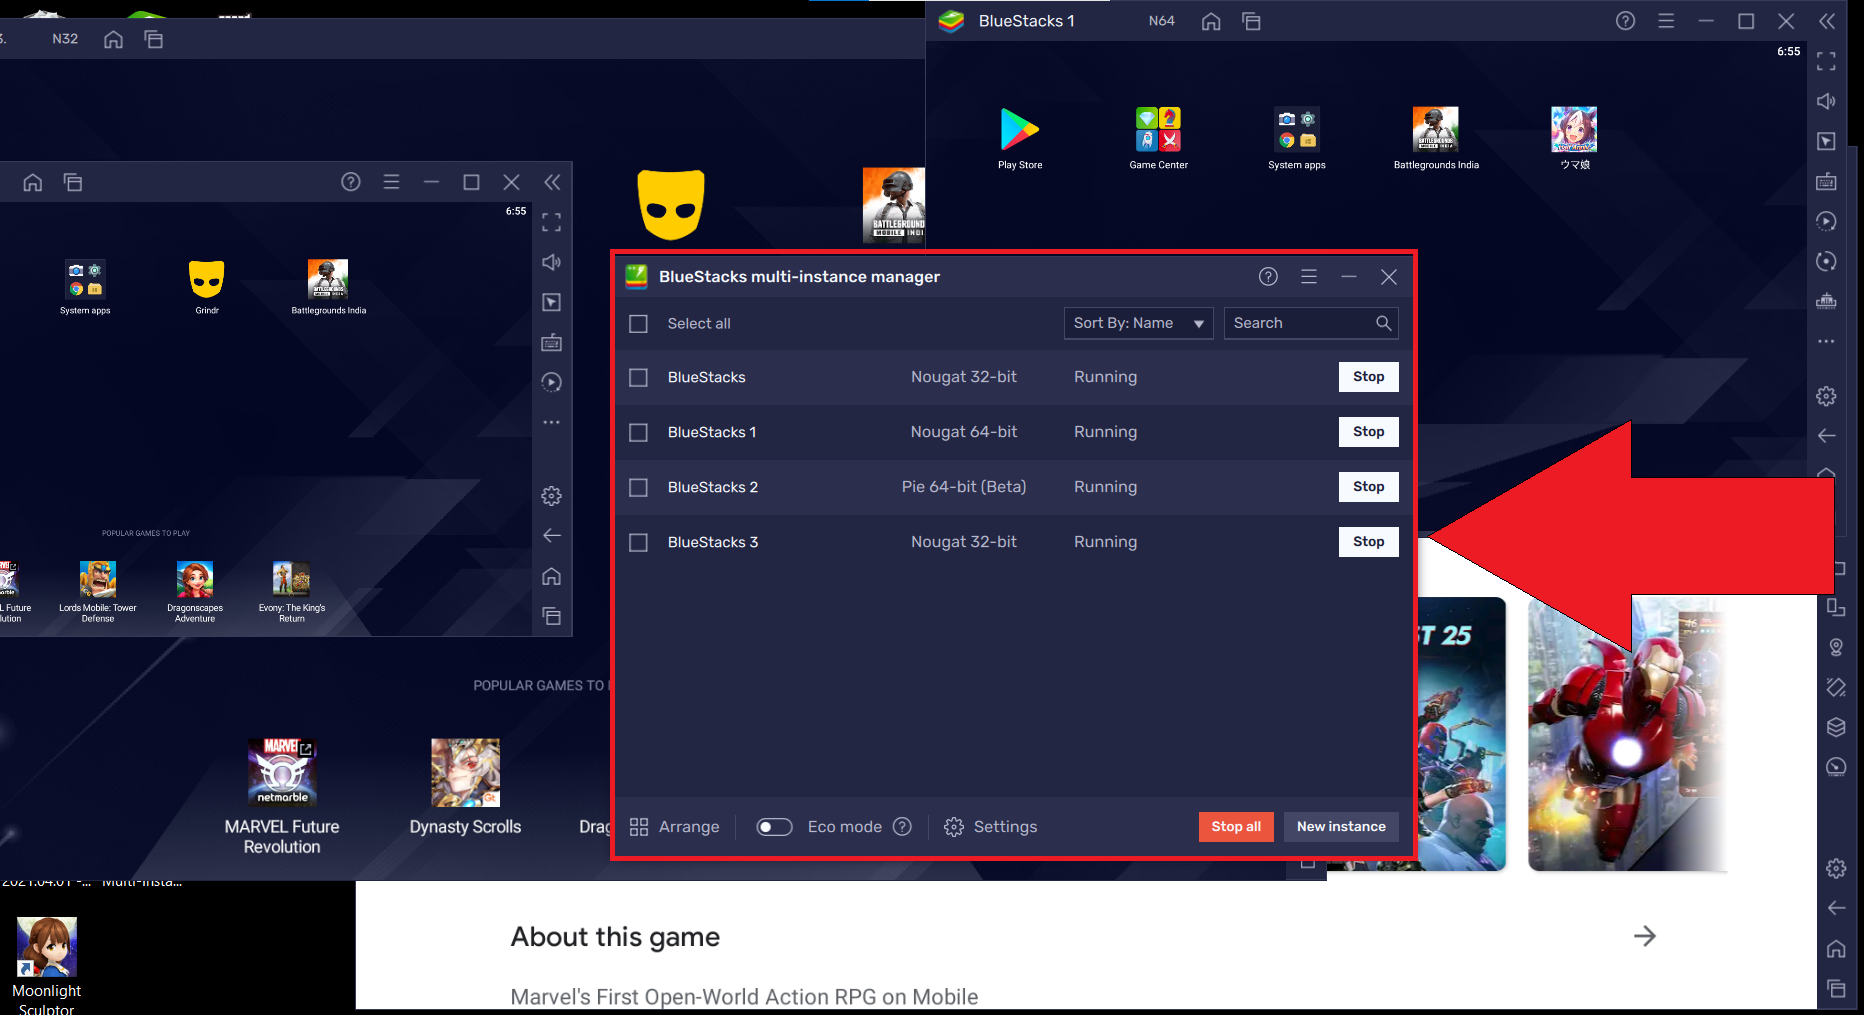The height and width of the screenshot is (1015, 1864).
Task: Toggle fullscreen in small BlueStacks window sidebar
Action: click(551, 222)
